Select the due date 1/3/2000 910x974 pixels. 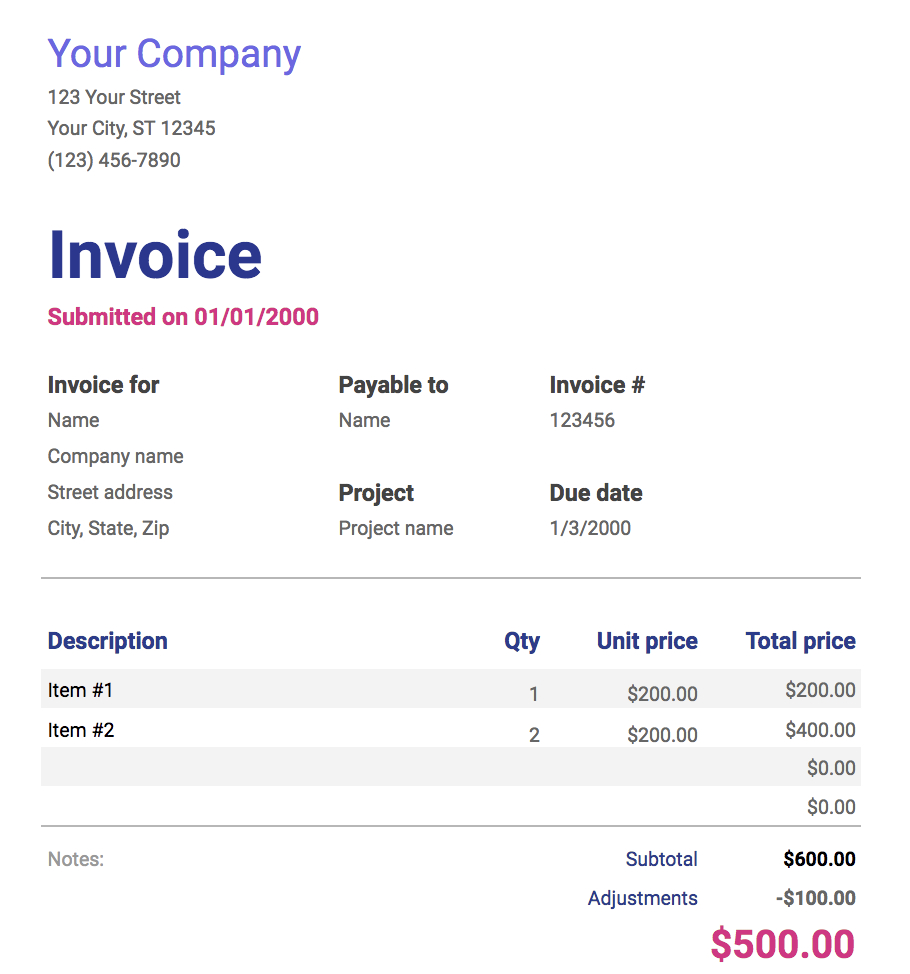point(590,528)
